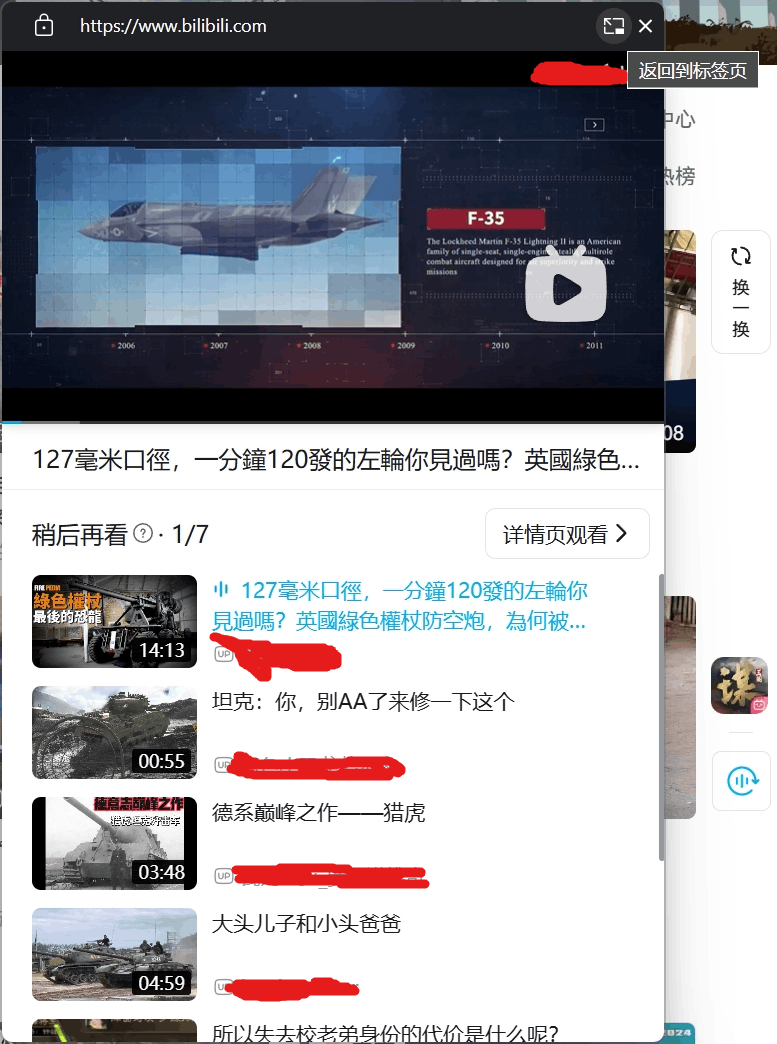Click the 1/7 playlist counter

point(190,534)
